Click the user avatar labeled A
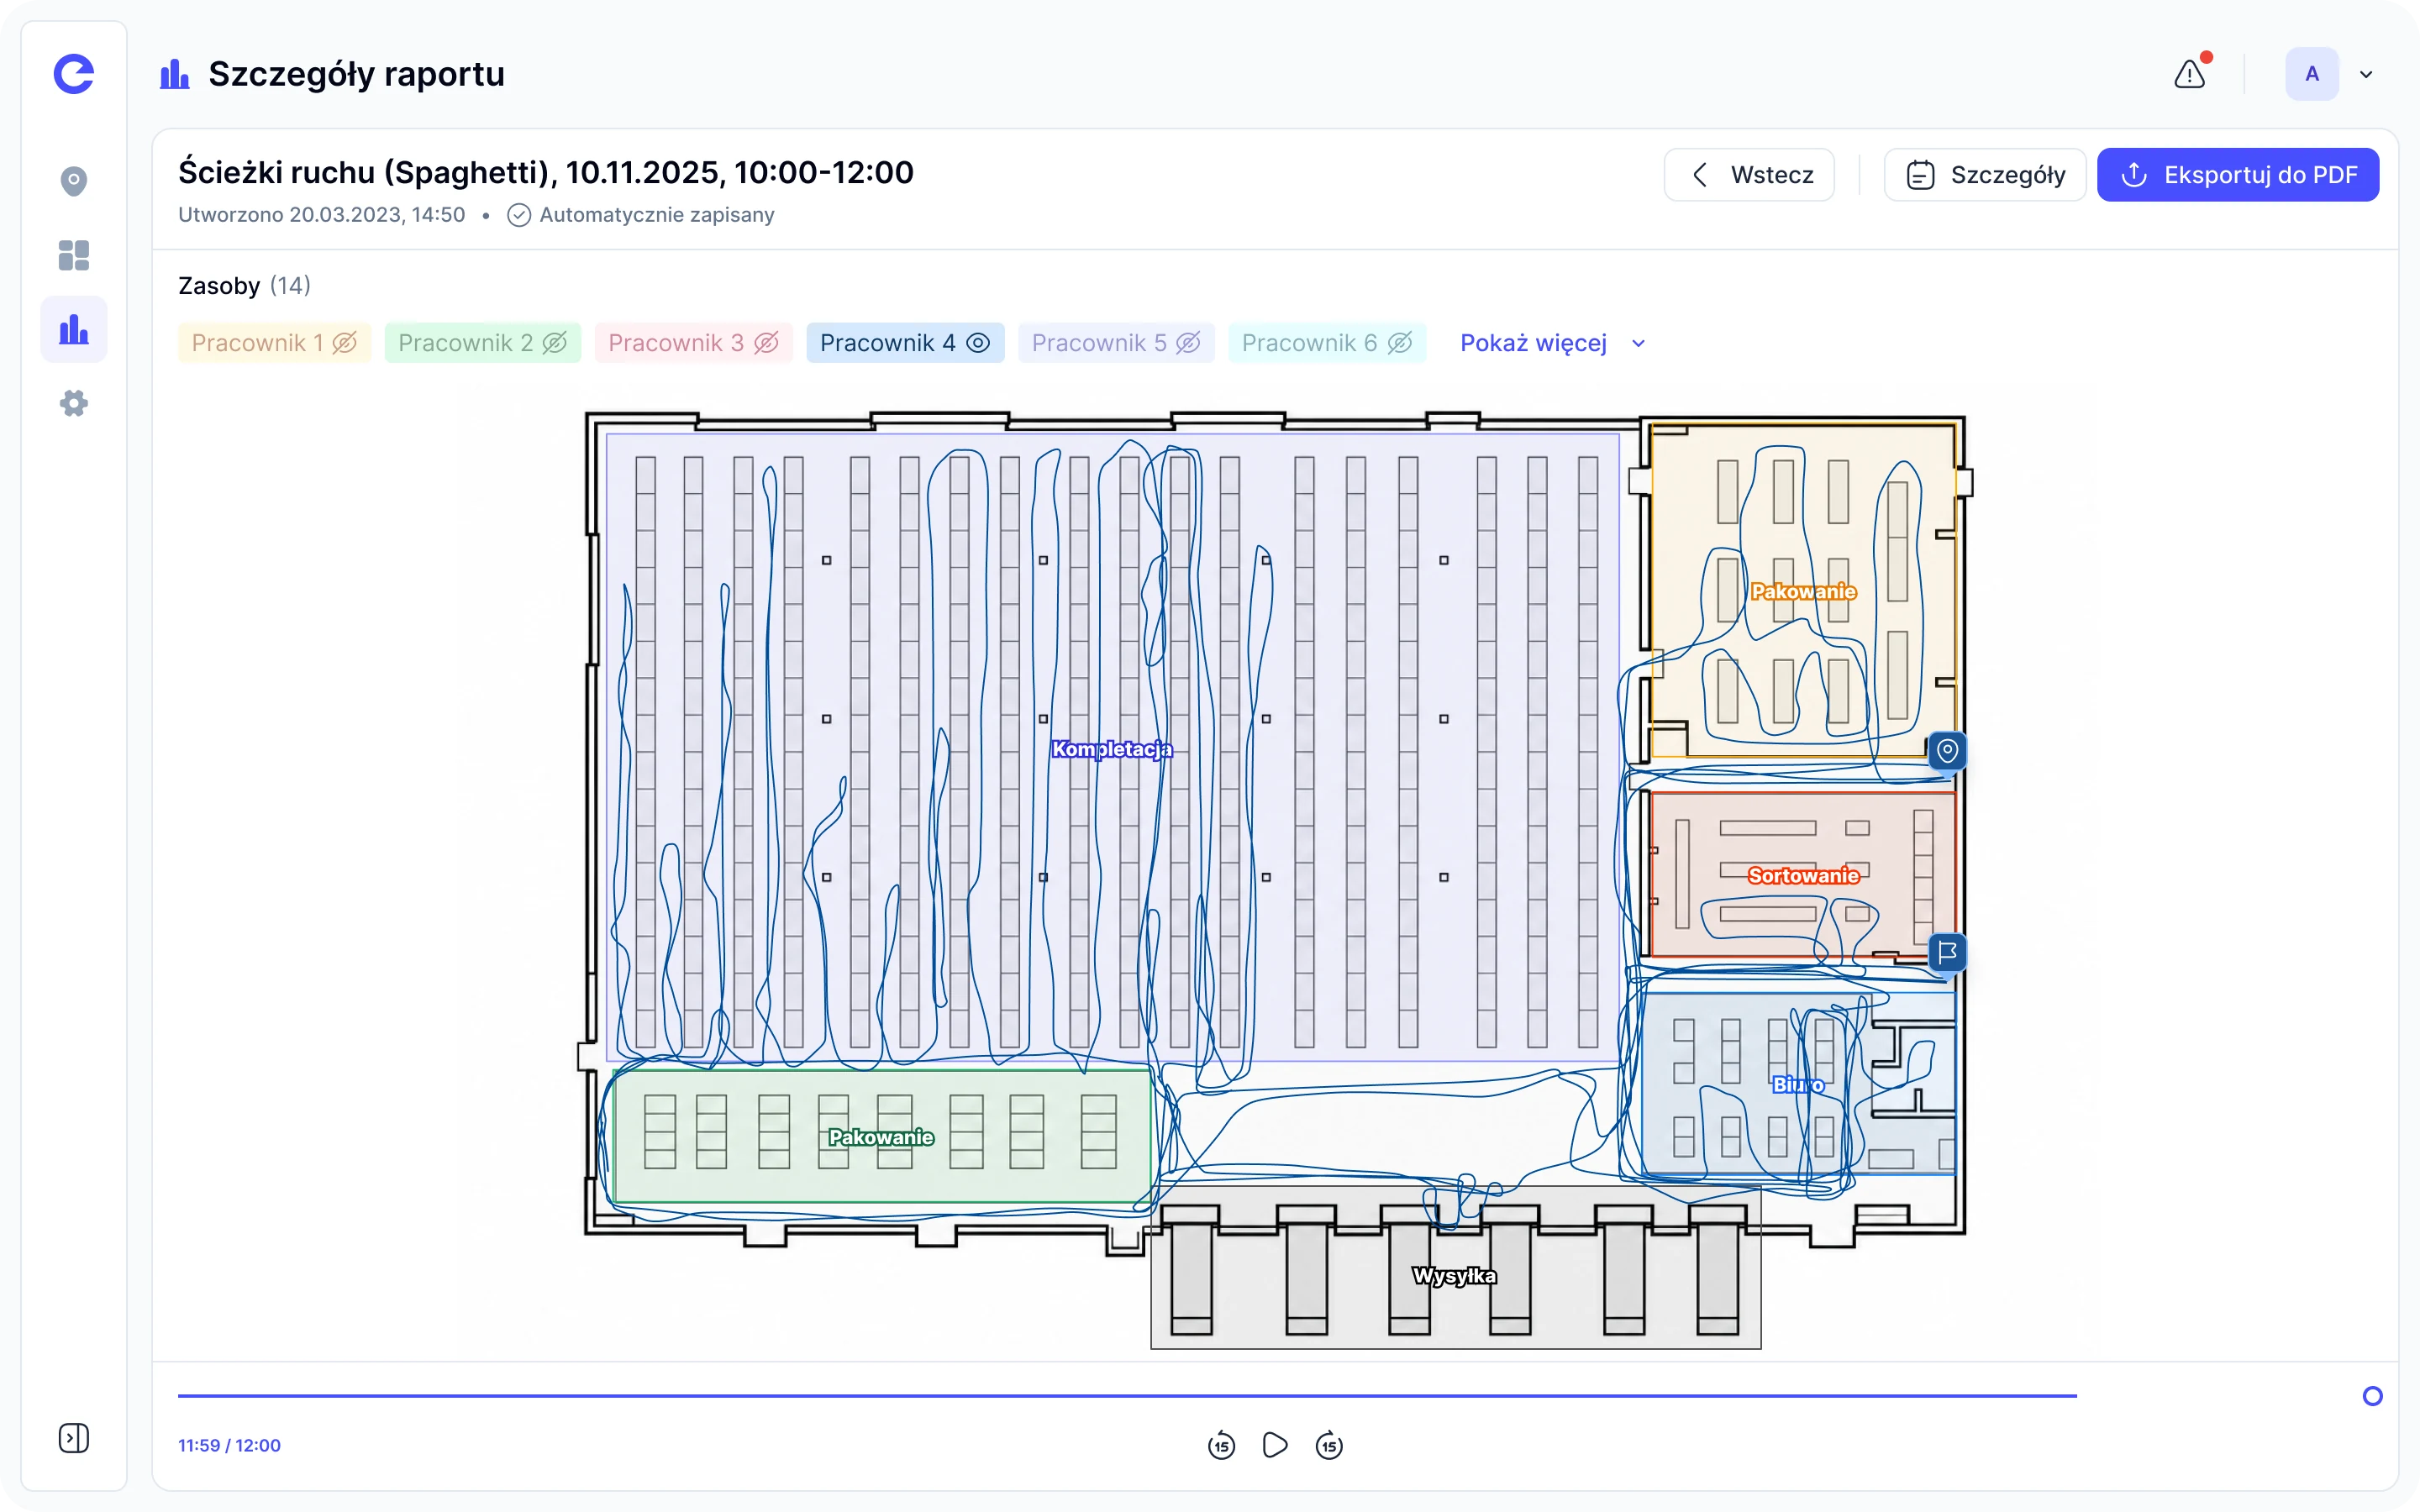This screenshot has width=2420, height=1512. (2311, 74)
